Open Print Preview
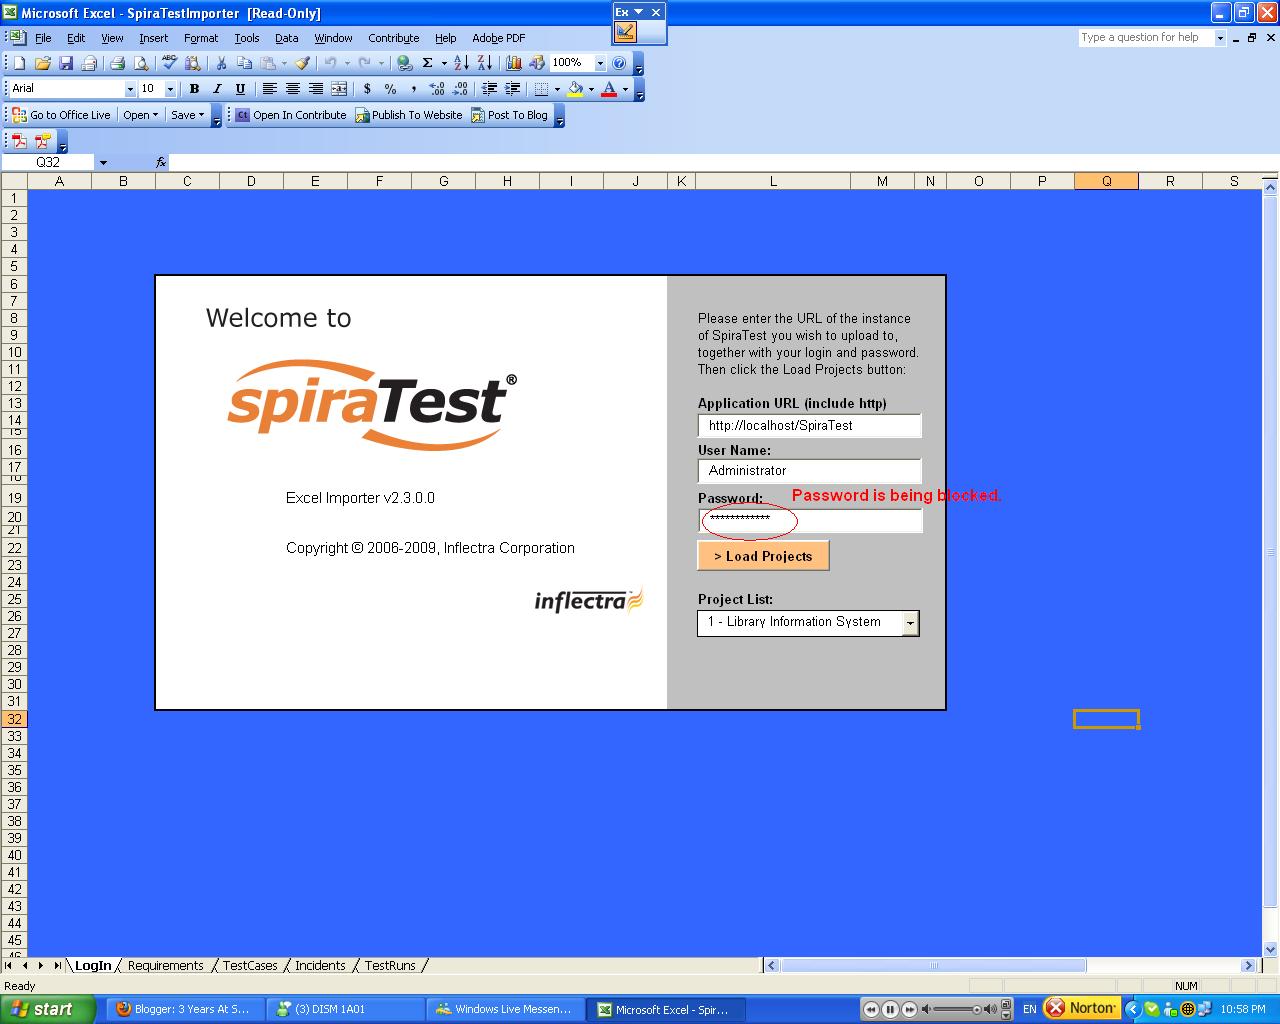This screenshot has height=1024, width=1280. pyautogui.click(x=141, y=63)
